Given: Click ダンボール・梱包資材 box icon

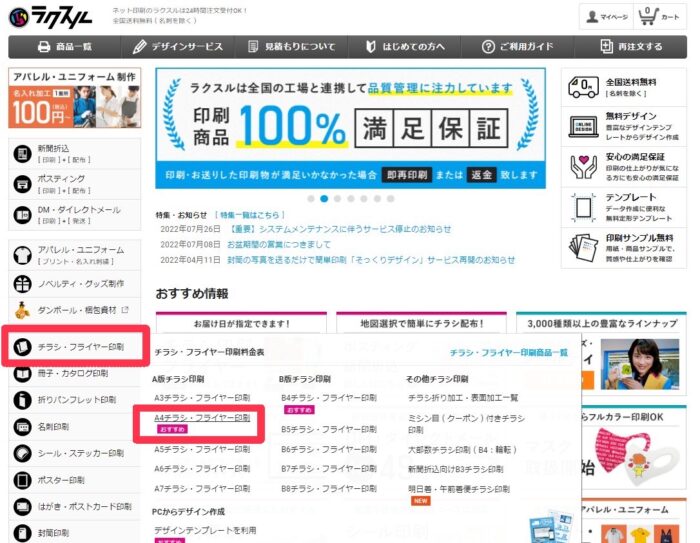Looking at the screenshot, I should point(22,310).
